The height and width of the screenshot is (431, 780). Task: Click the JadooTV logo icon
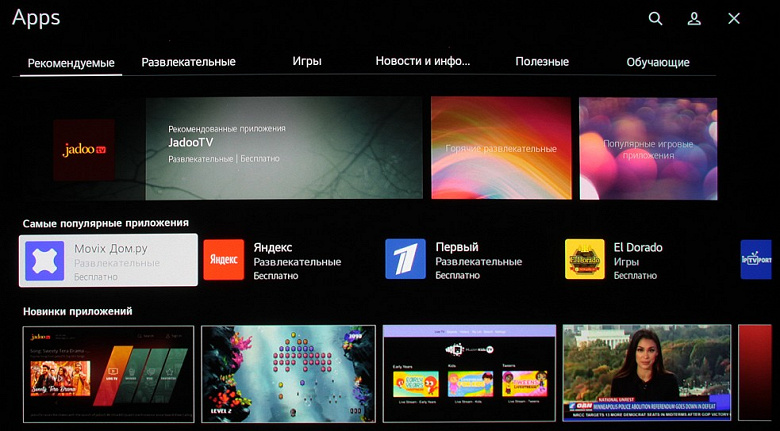click(x=84, y=149)
